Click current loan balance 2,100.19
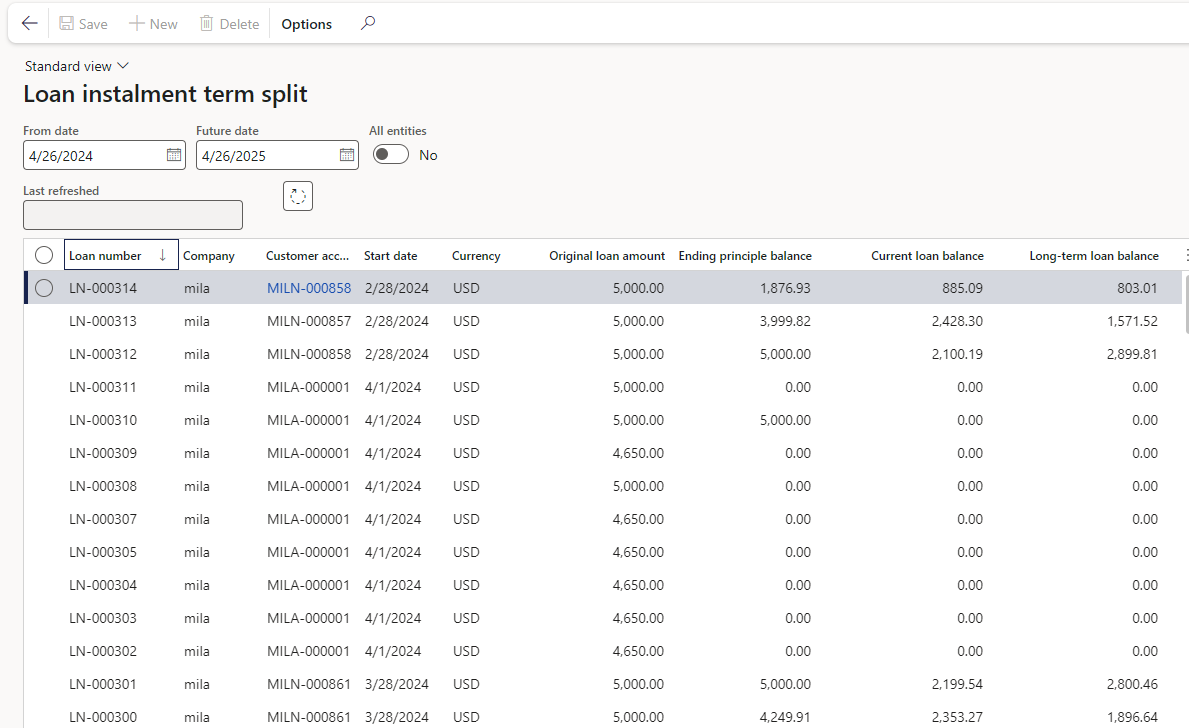 957,354
